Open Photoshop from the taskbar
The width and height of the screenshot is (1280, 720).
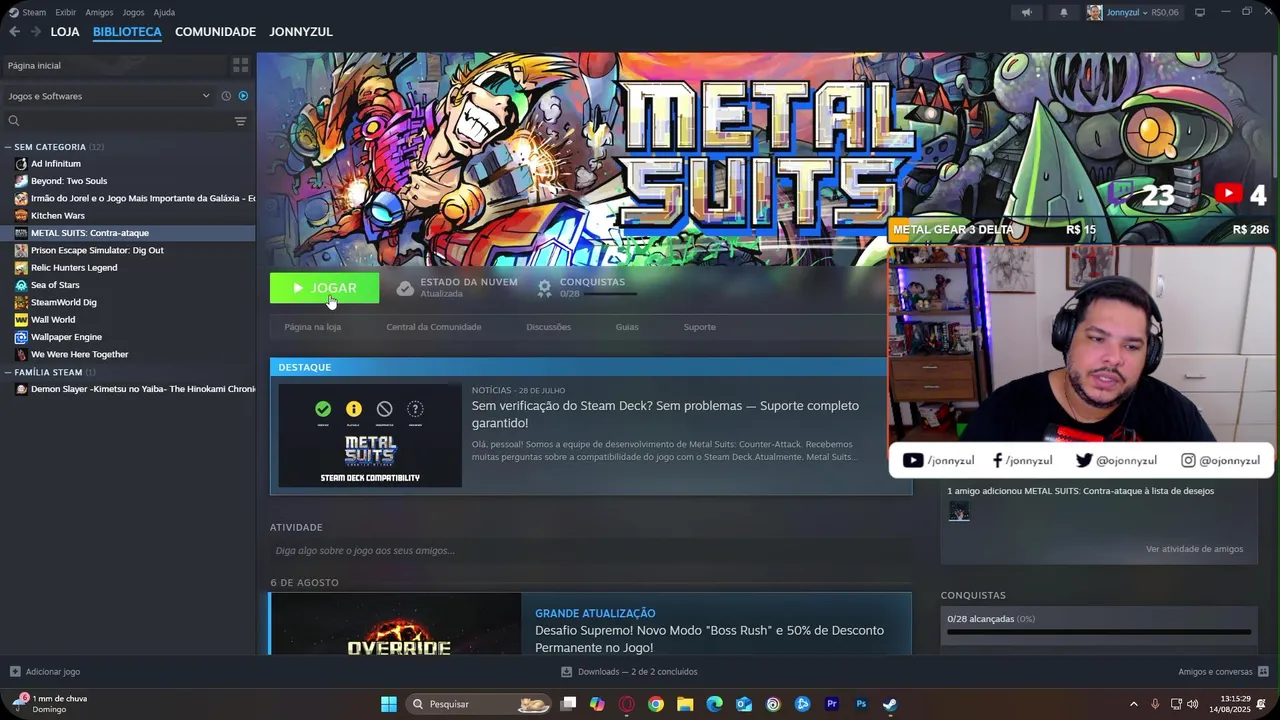[x=861, y=704]
